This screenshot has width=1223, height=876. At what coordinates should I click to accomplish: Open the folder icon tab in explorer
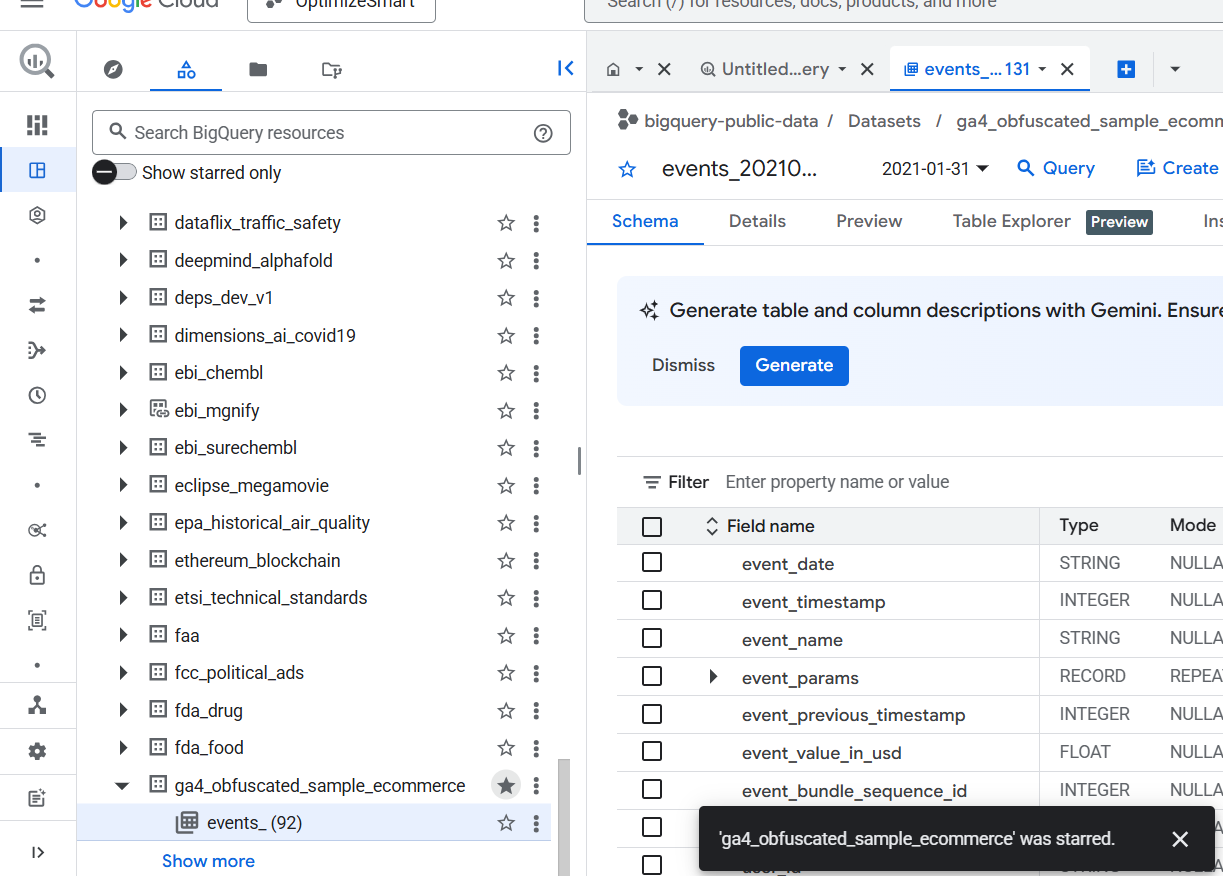[x=258, y=69]
